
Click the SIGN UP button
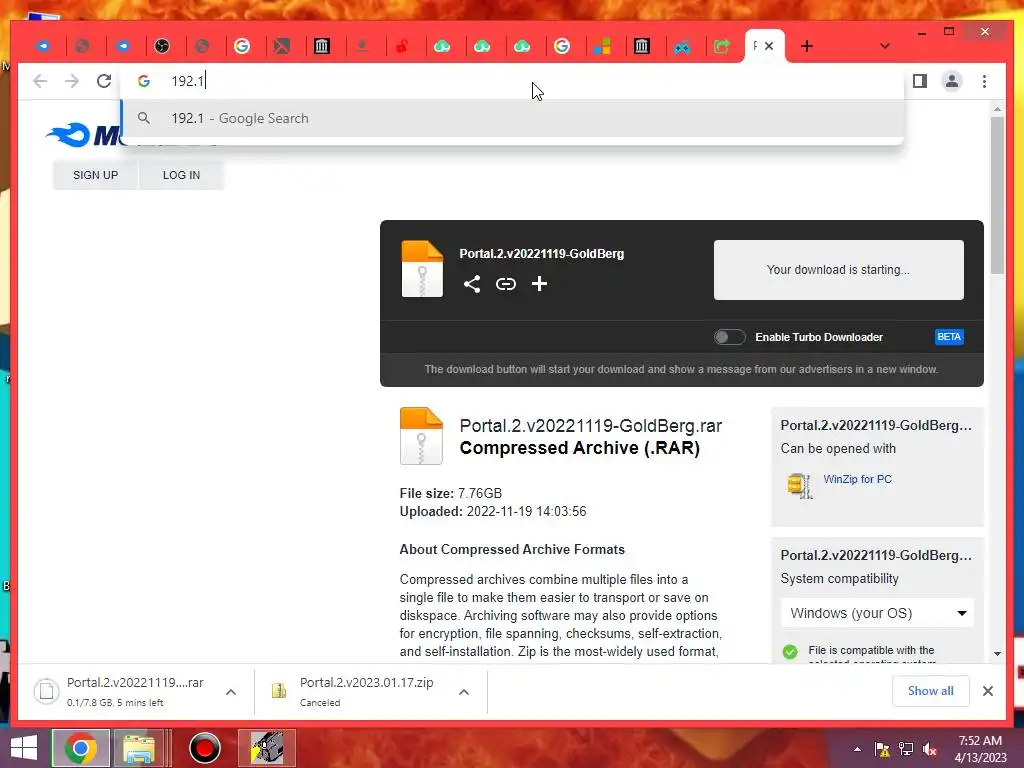tap(95, 175)
